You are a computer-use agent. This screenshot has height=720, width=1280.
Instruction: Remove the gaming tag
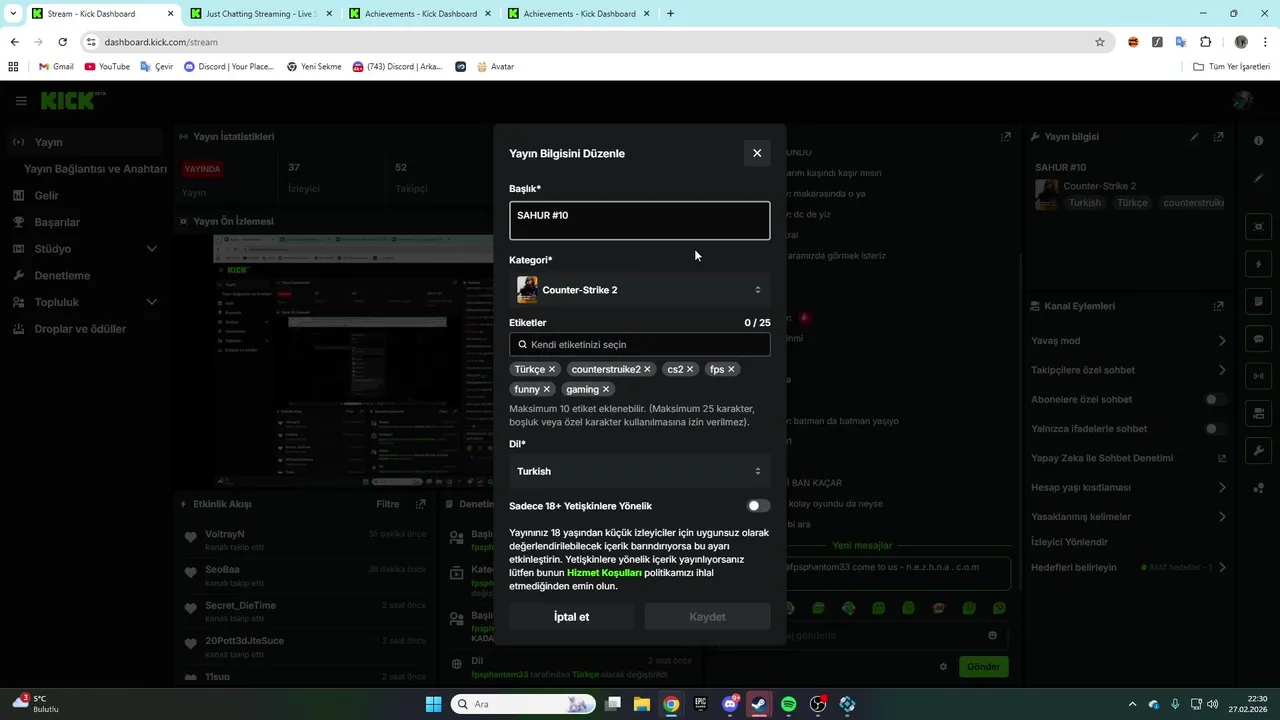[x=606, y=389]
